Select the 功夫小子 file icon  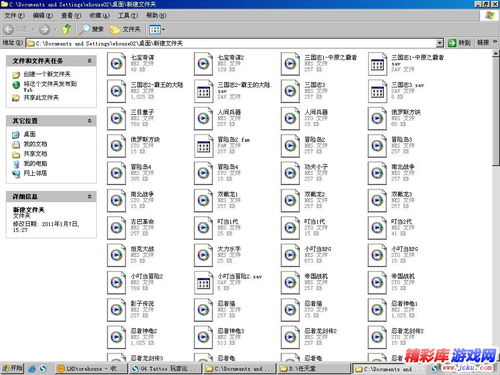tap(290, 173)
